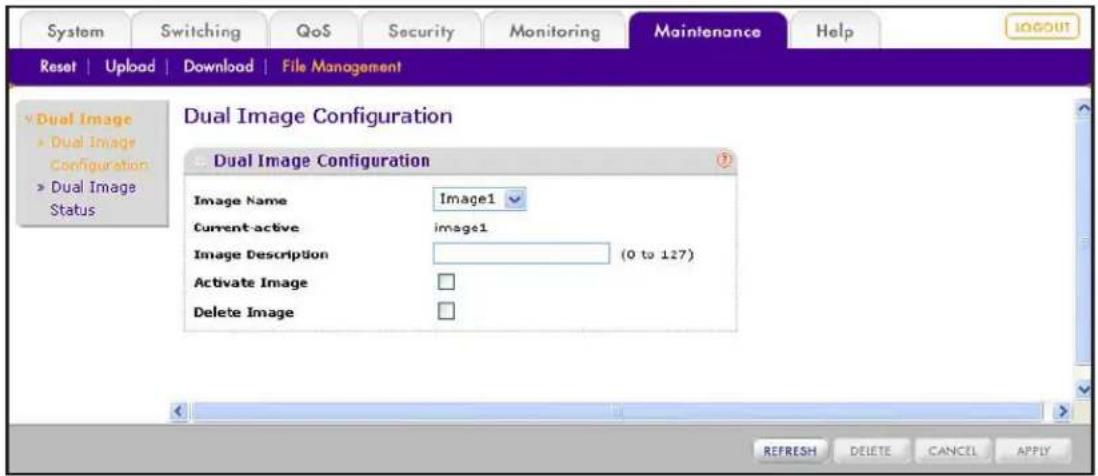
Task: Open the Image Name dropdown
Action: point(480,200)
